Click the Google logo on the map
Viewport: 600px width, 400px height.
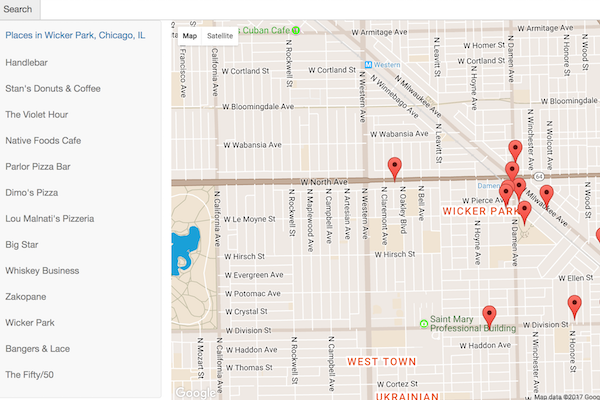(x=196, y=393)
